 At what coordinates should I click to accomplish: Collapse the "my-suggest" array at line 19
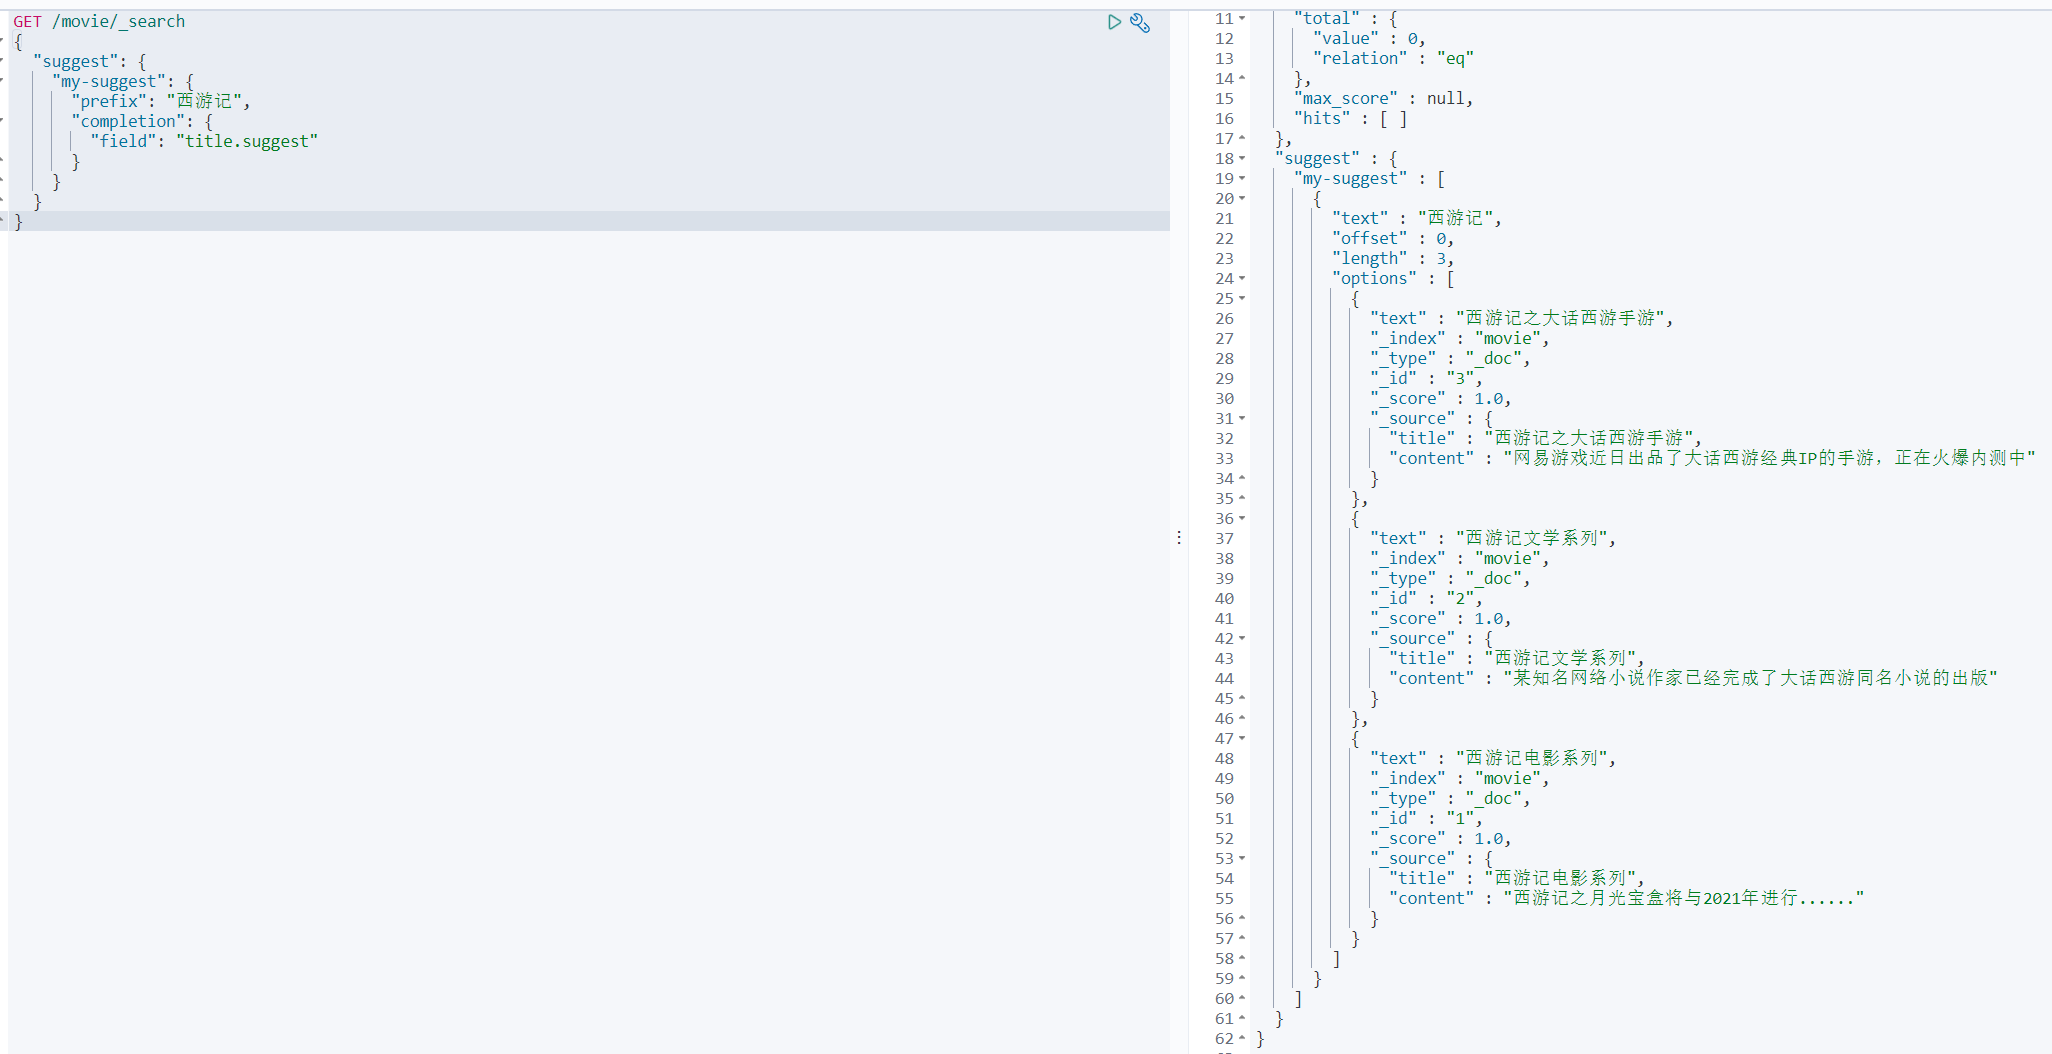click(1242, 178)
